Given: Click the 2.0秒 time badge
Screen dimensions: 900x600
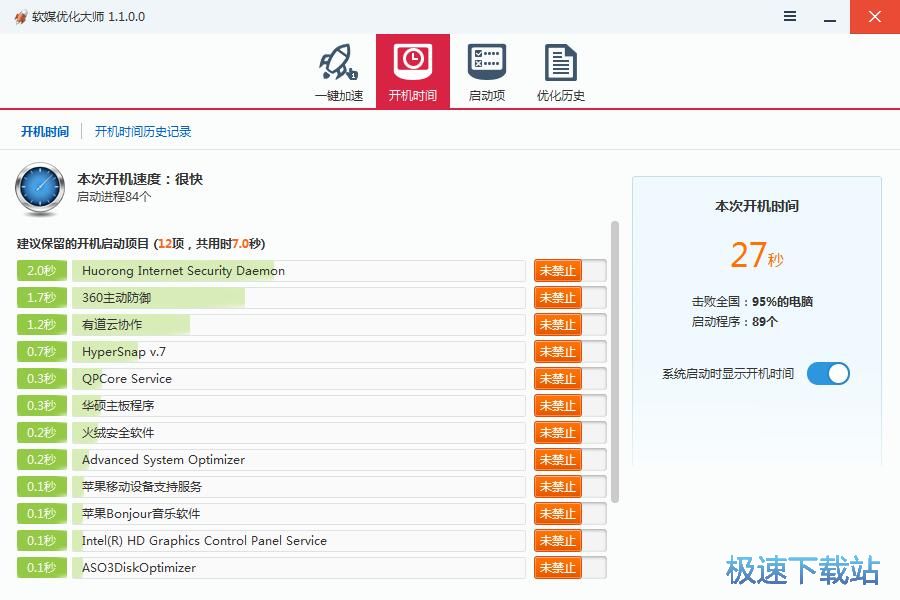Looking at the screenshot, I should tap(42, 270).
